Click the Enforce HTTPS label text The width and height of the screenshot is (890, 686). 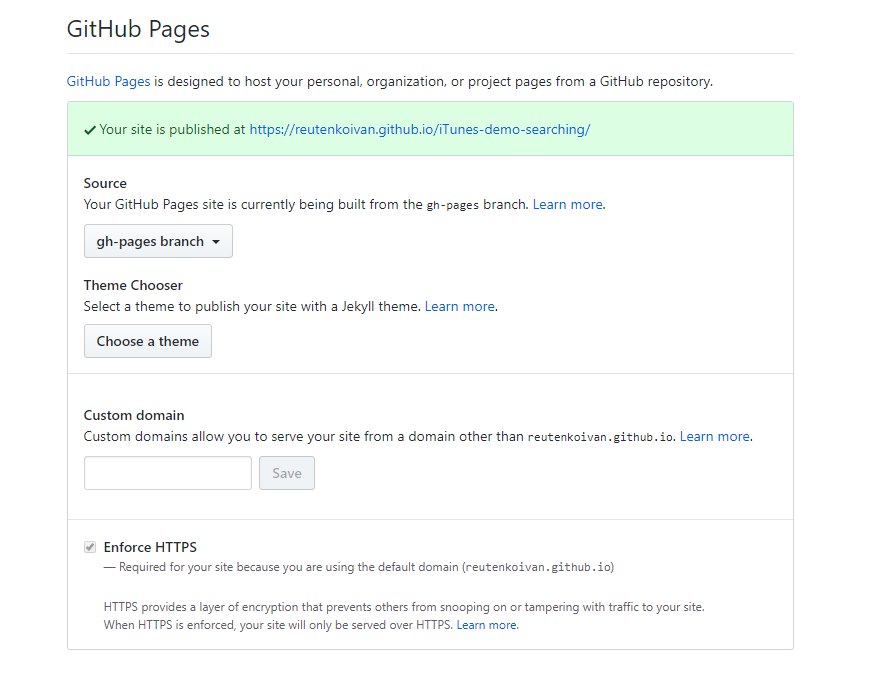point(150,547)
